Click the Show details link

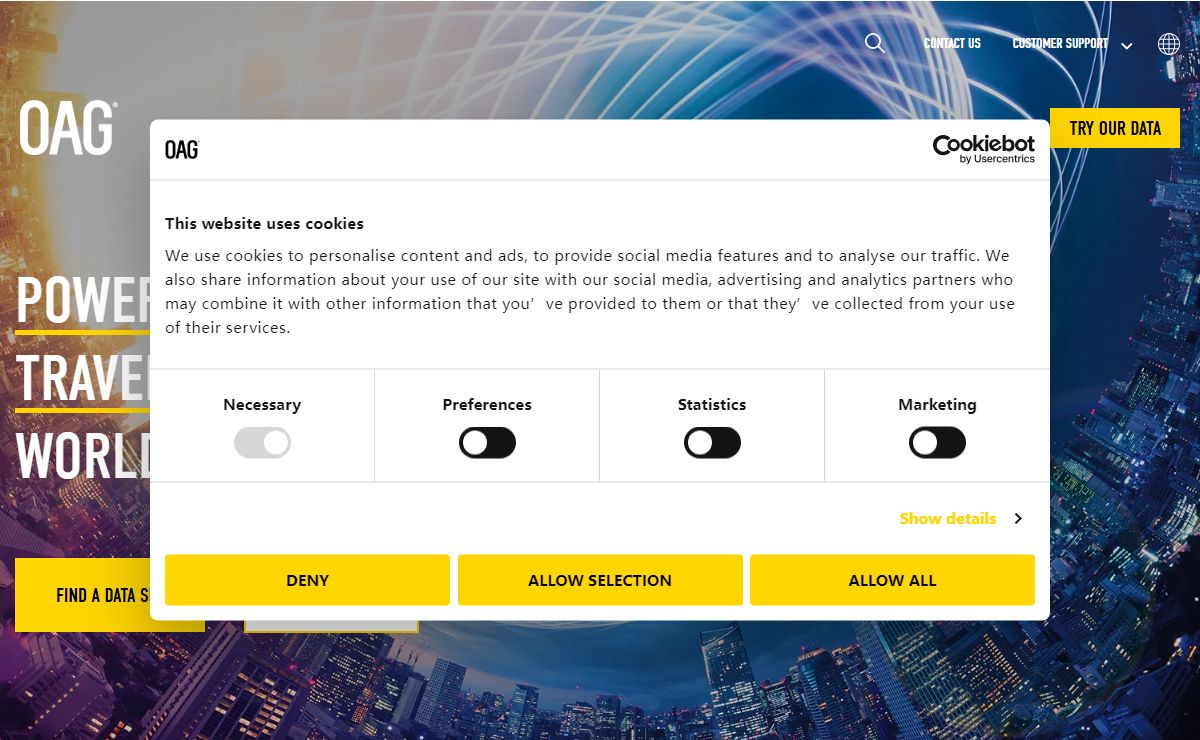point(948,518)
